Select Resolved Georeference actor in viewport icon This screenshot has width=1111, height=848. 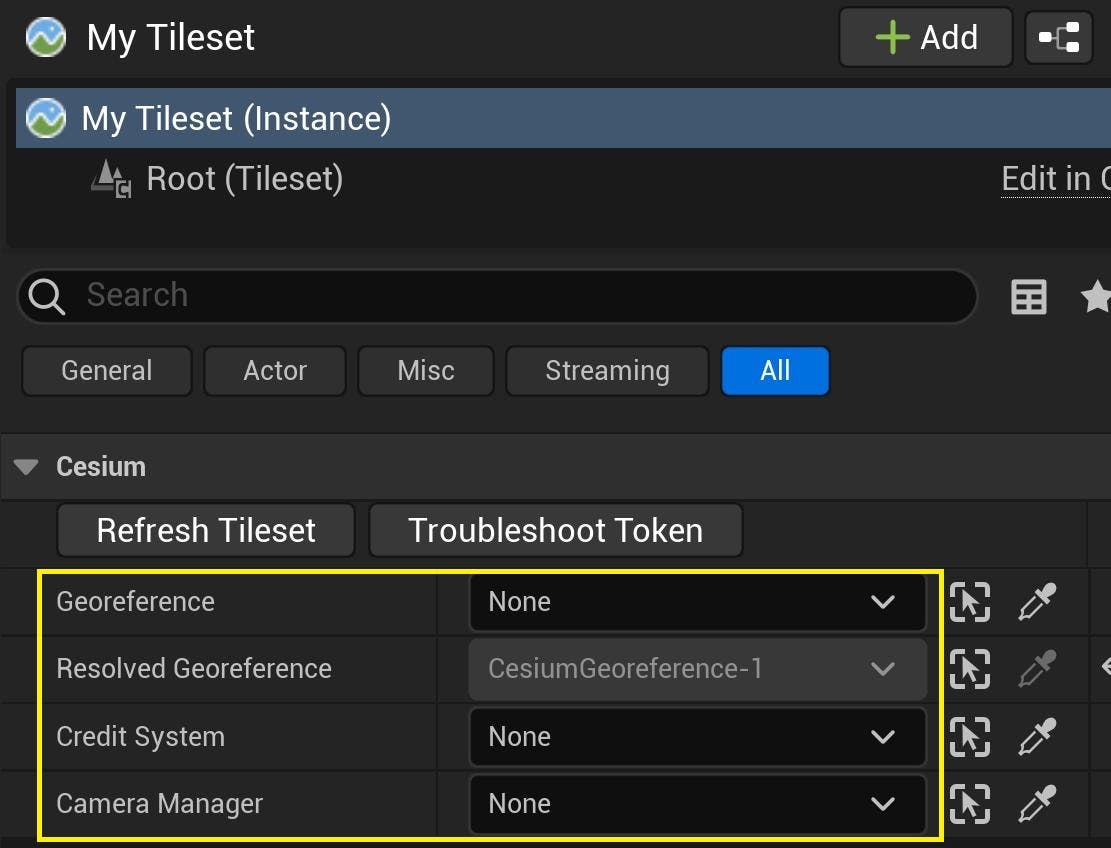click(x=969, y=669)
